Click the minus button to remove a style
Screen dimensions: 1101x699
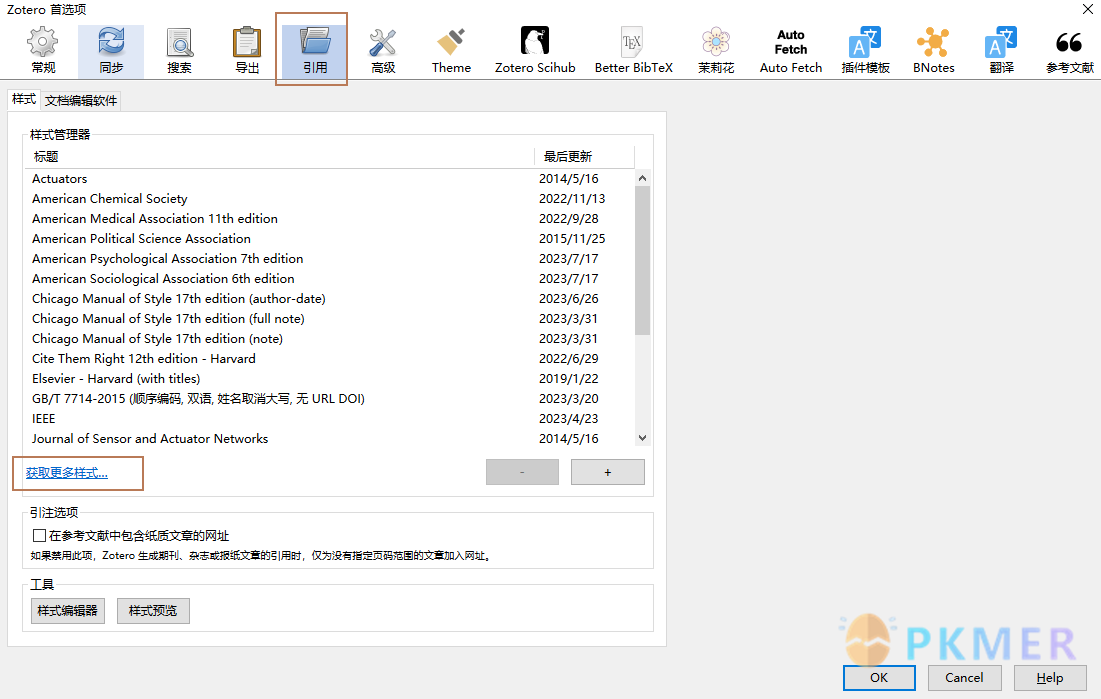click(x=522, y=472)
